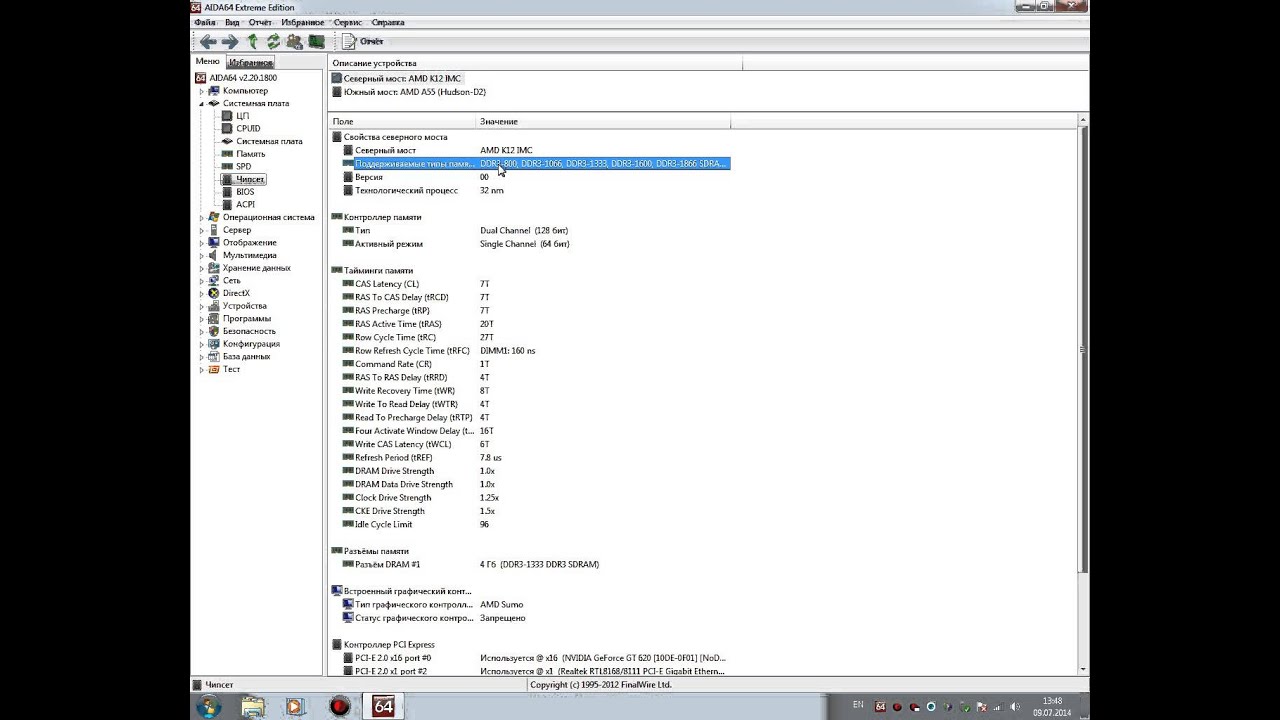Open media player from taskbar
Screen dimensions: 1280x720
(294, 706)
